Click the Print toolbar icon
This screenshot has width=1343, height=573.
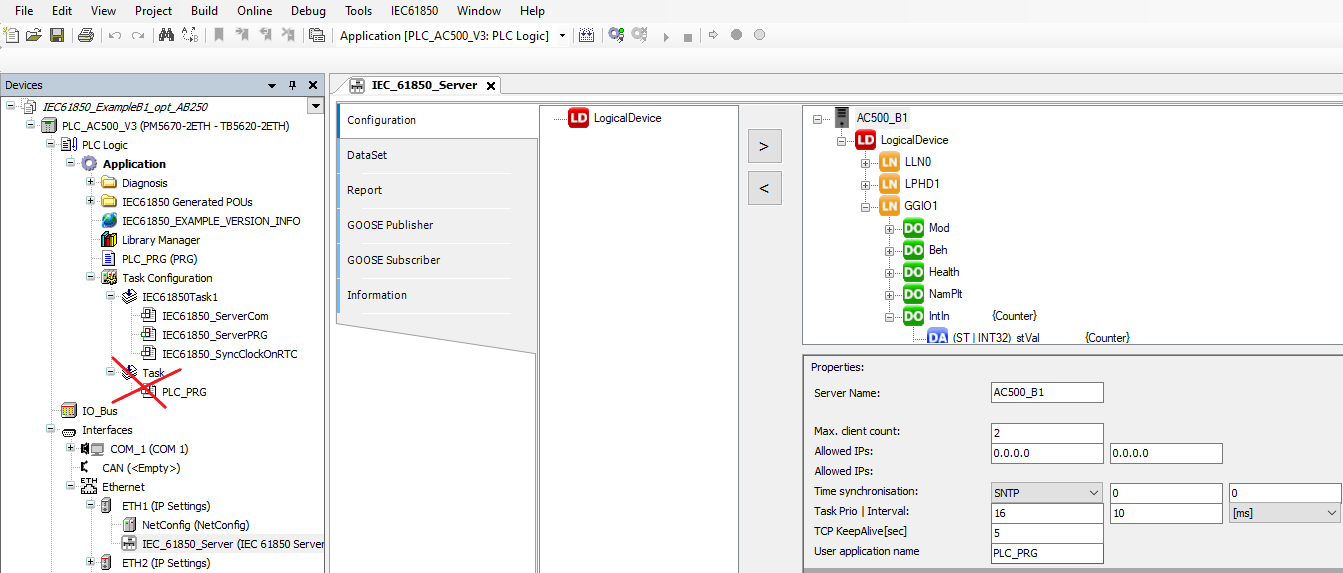coord(85,35)
